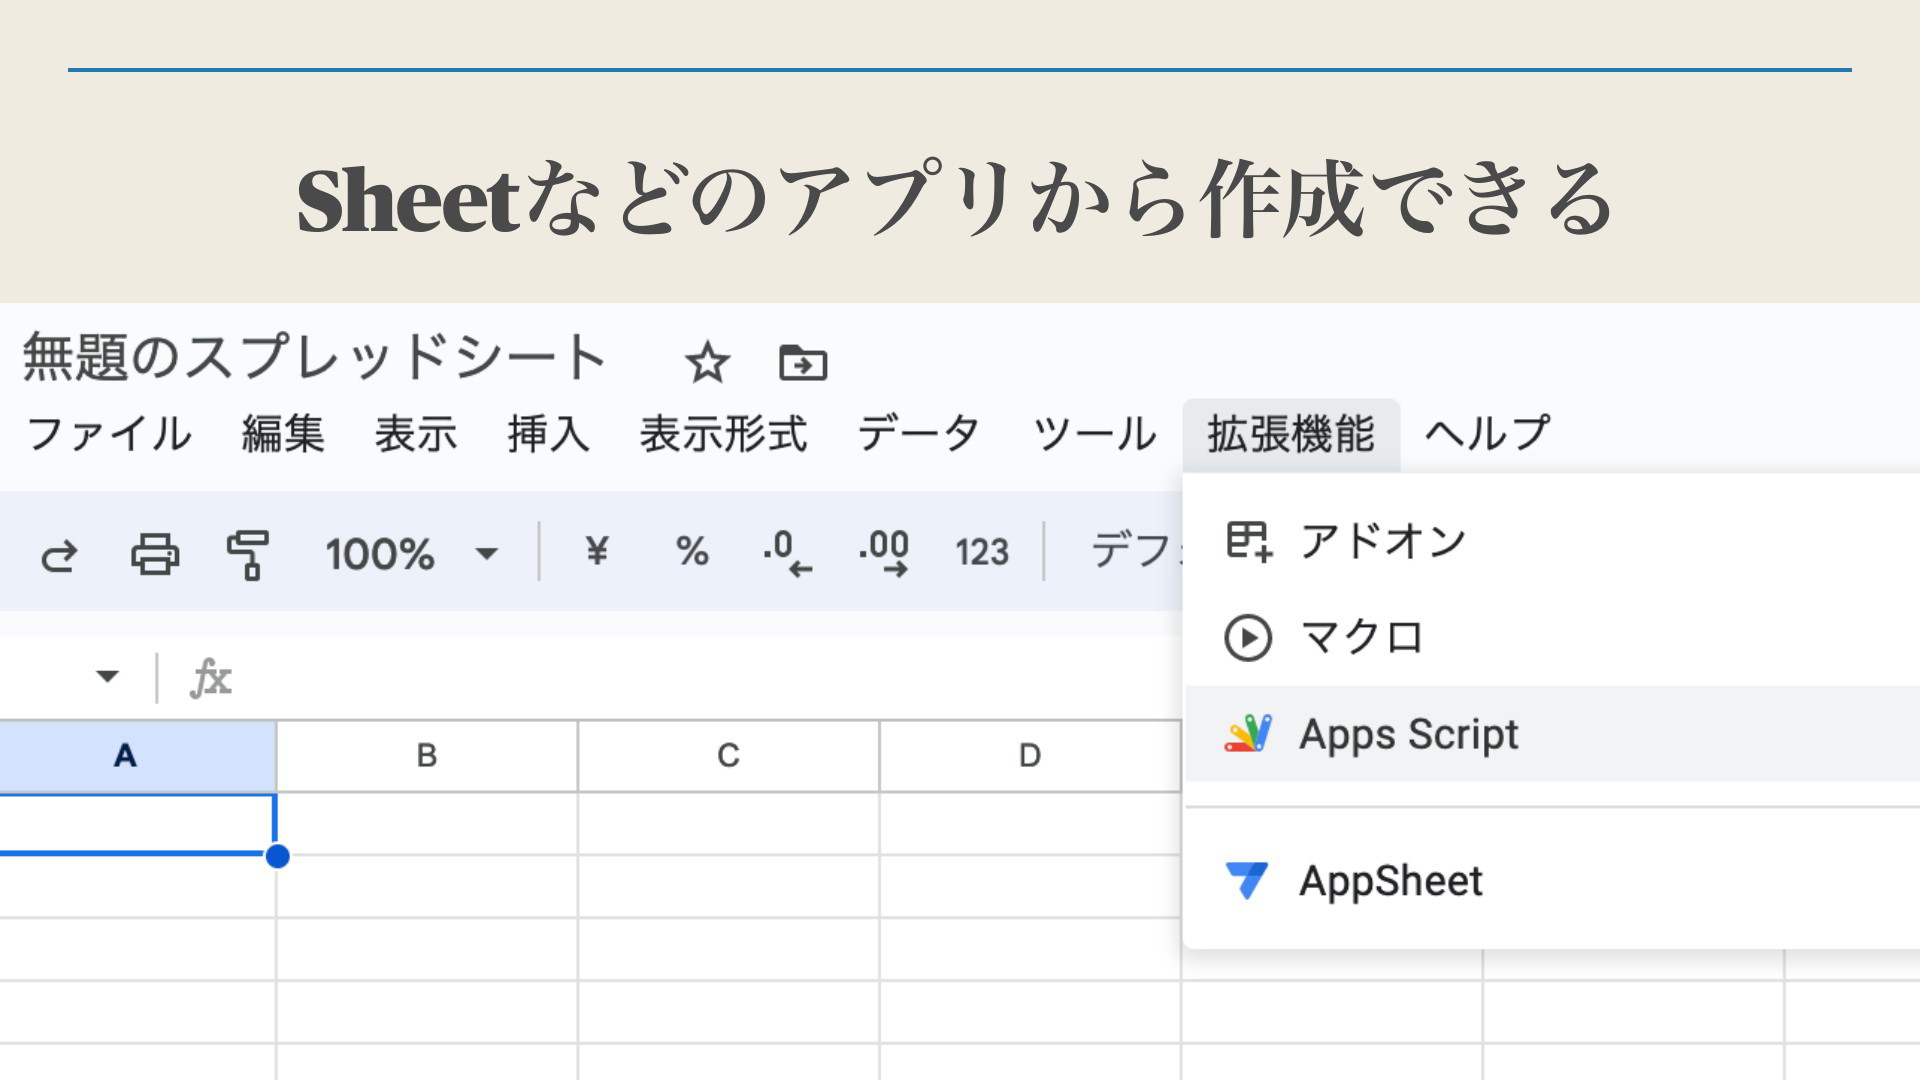
Task: Open the ヘルプ menu
Action: [x=1487, y=434]
